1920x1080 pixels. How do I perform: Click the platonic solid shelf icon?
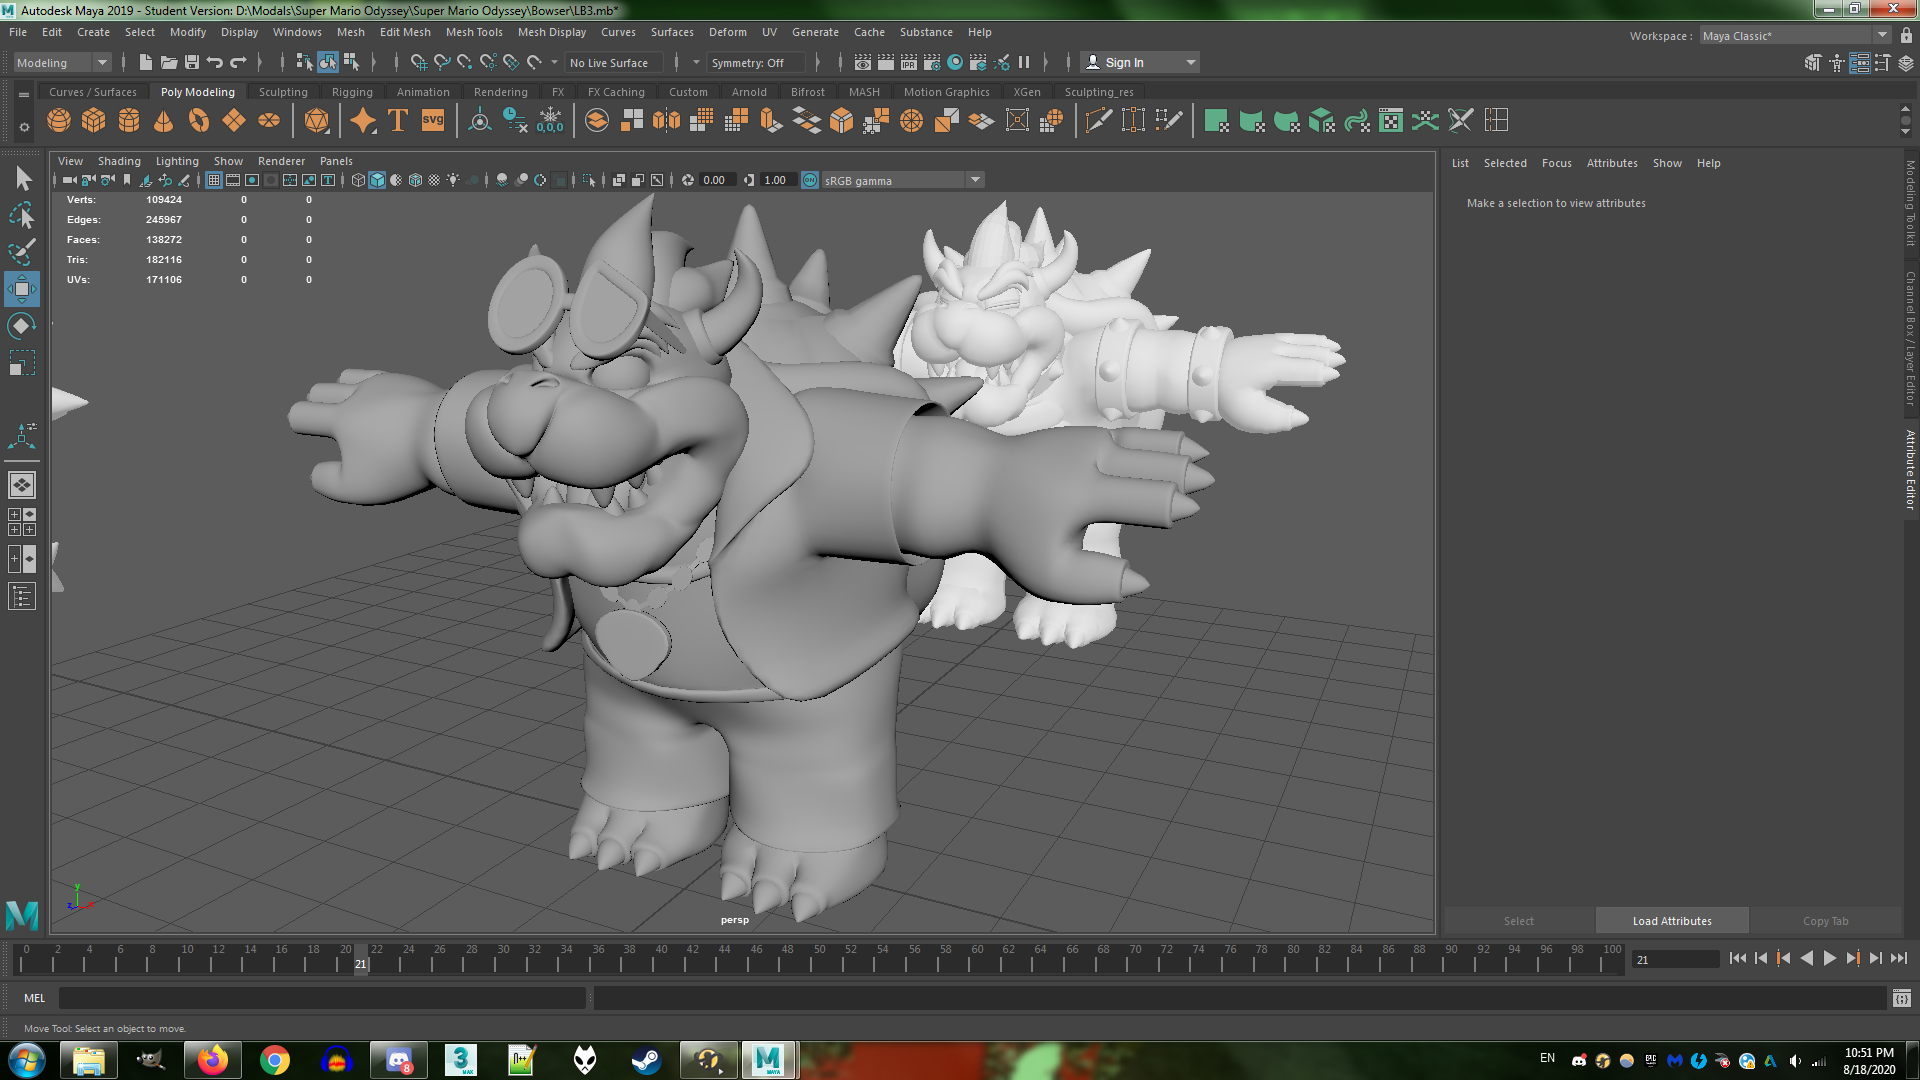click(317, 121)
